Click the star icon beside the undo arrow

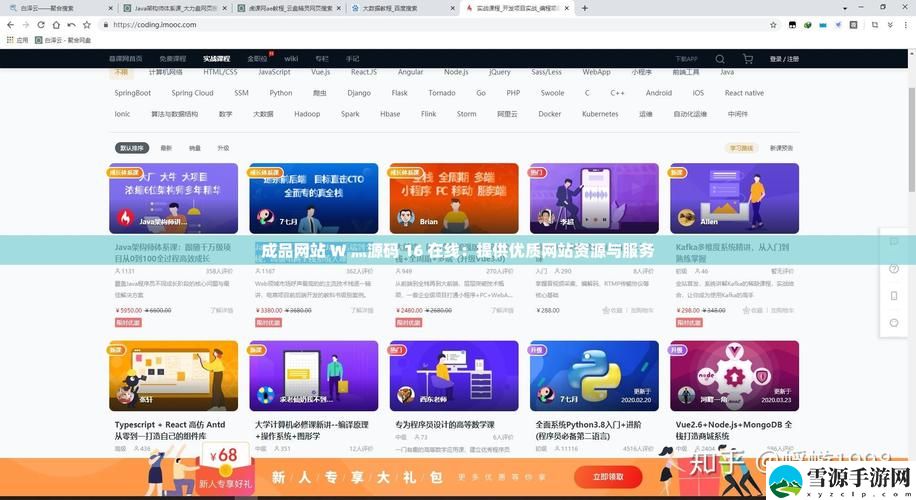[x=86, y=25]
